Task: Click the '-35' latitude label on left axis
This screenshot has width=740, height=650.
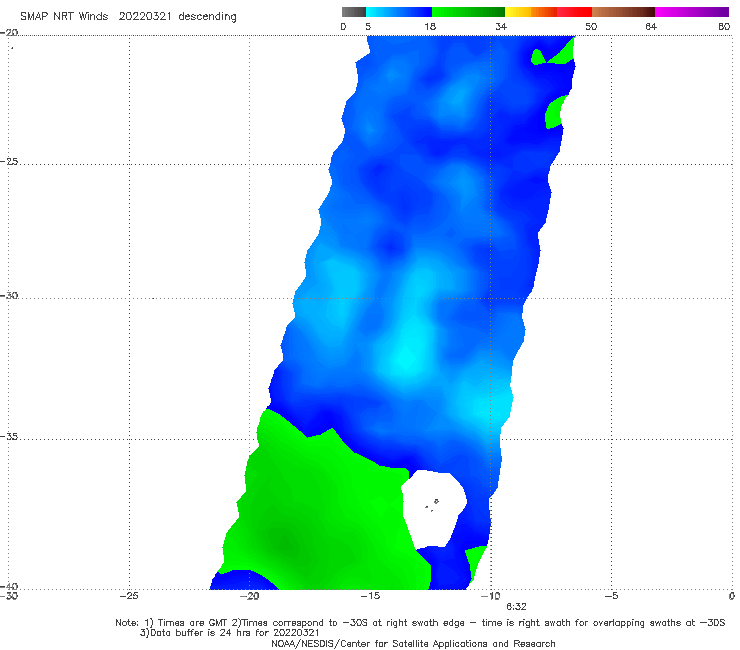Action: (9, 436)
